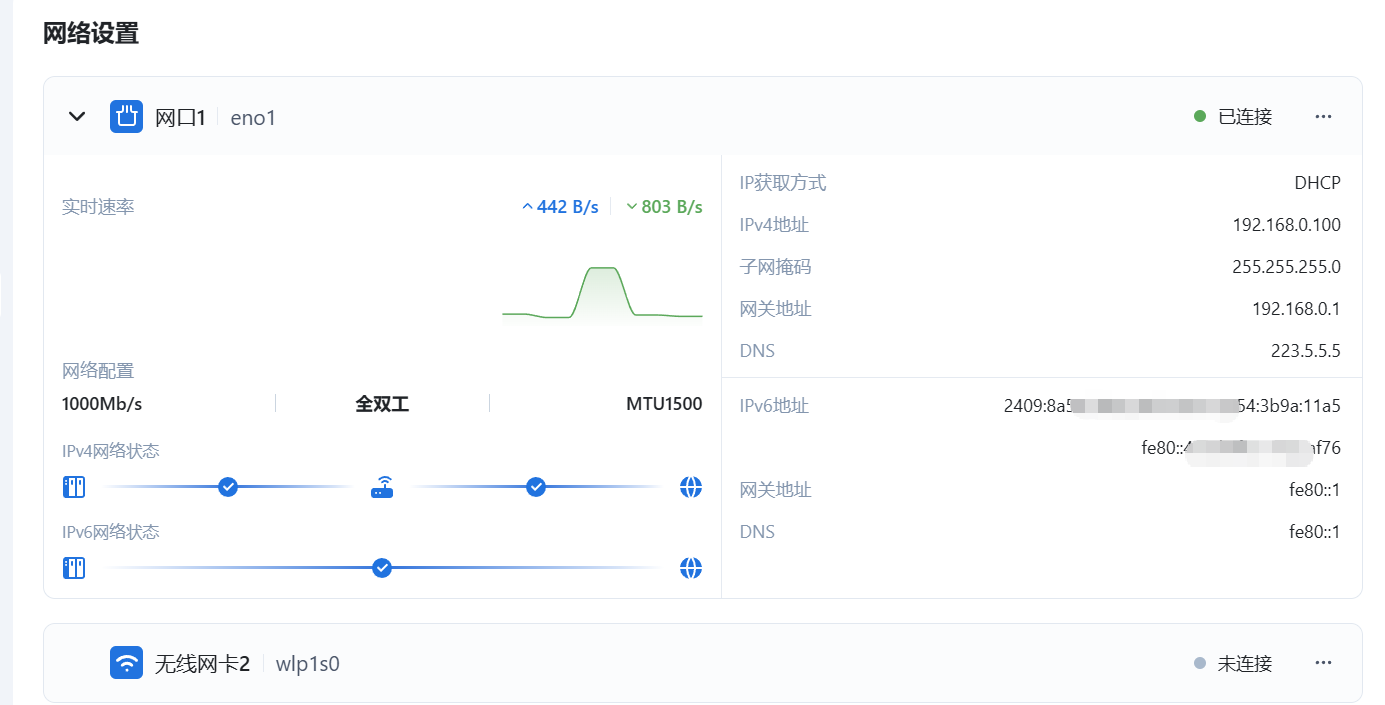Click the 网口1 ethernet port icon
1385x705 pixels.
coord(126,117)
